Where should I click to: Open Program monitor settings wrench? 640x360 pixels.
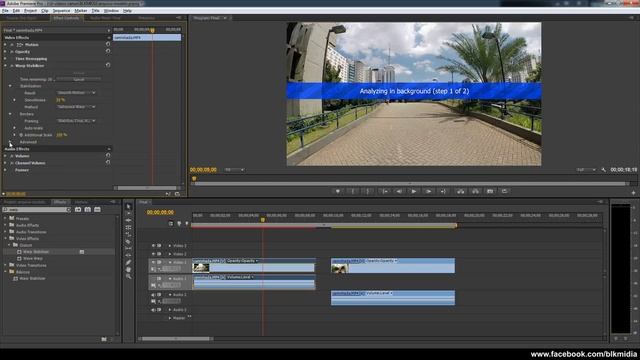[604, 170]
